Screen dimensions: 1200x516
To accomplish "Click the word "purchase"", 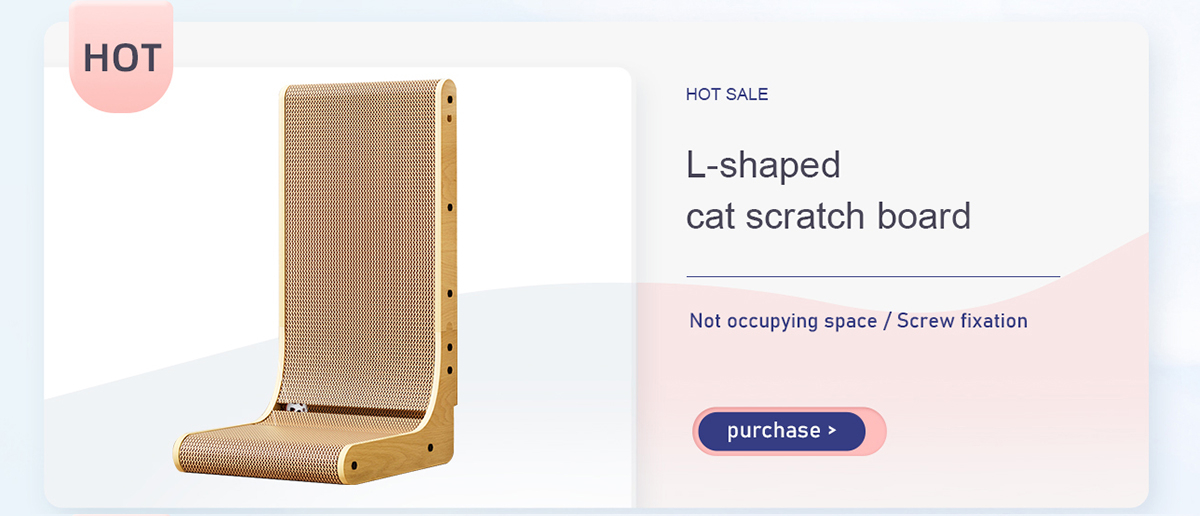I will [773, 431].
